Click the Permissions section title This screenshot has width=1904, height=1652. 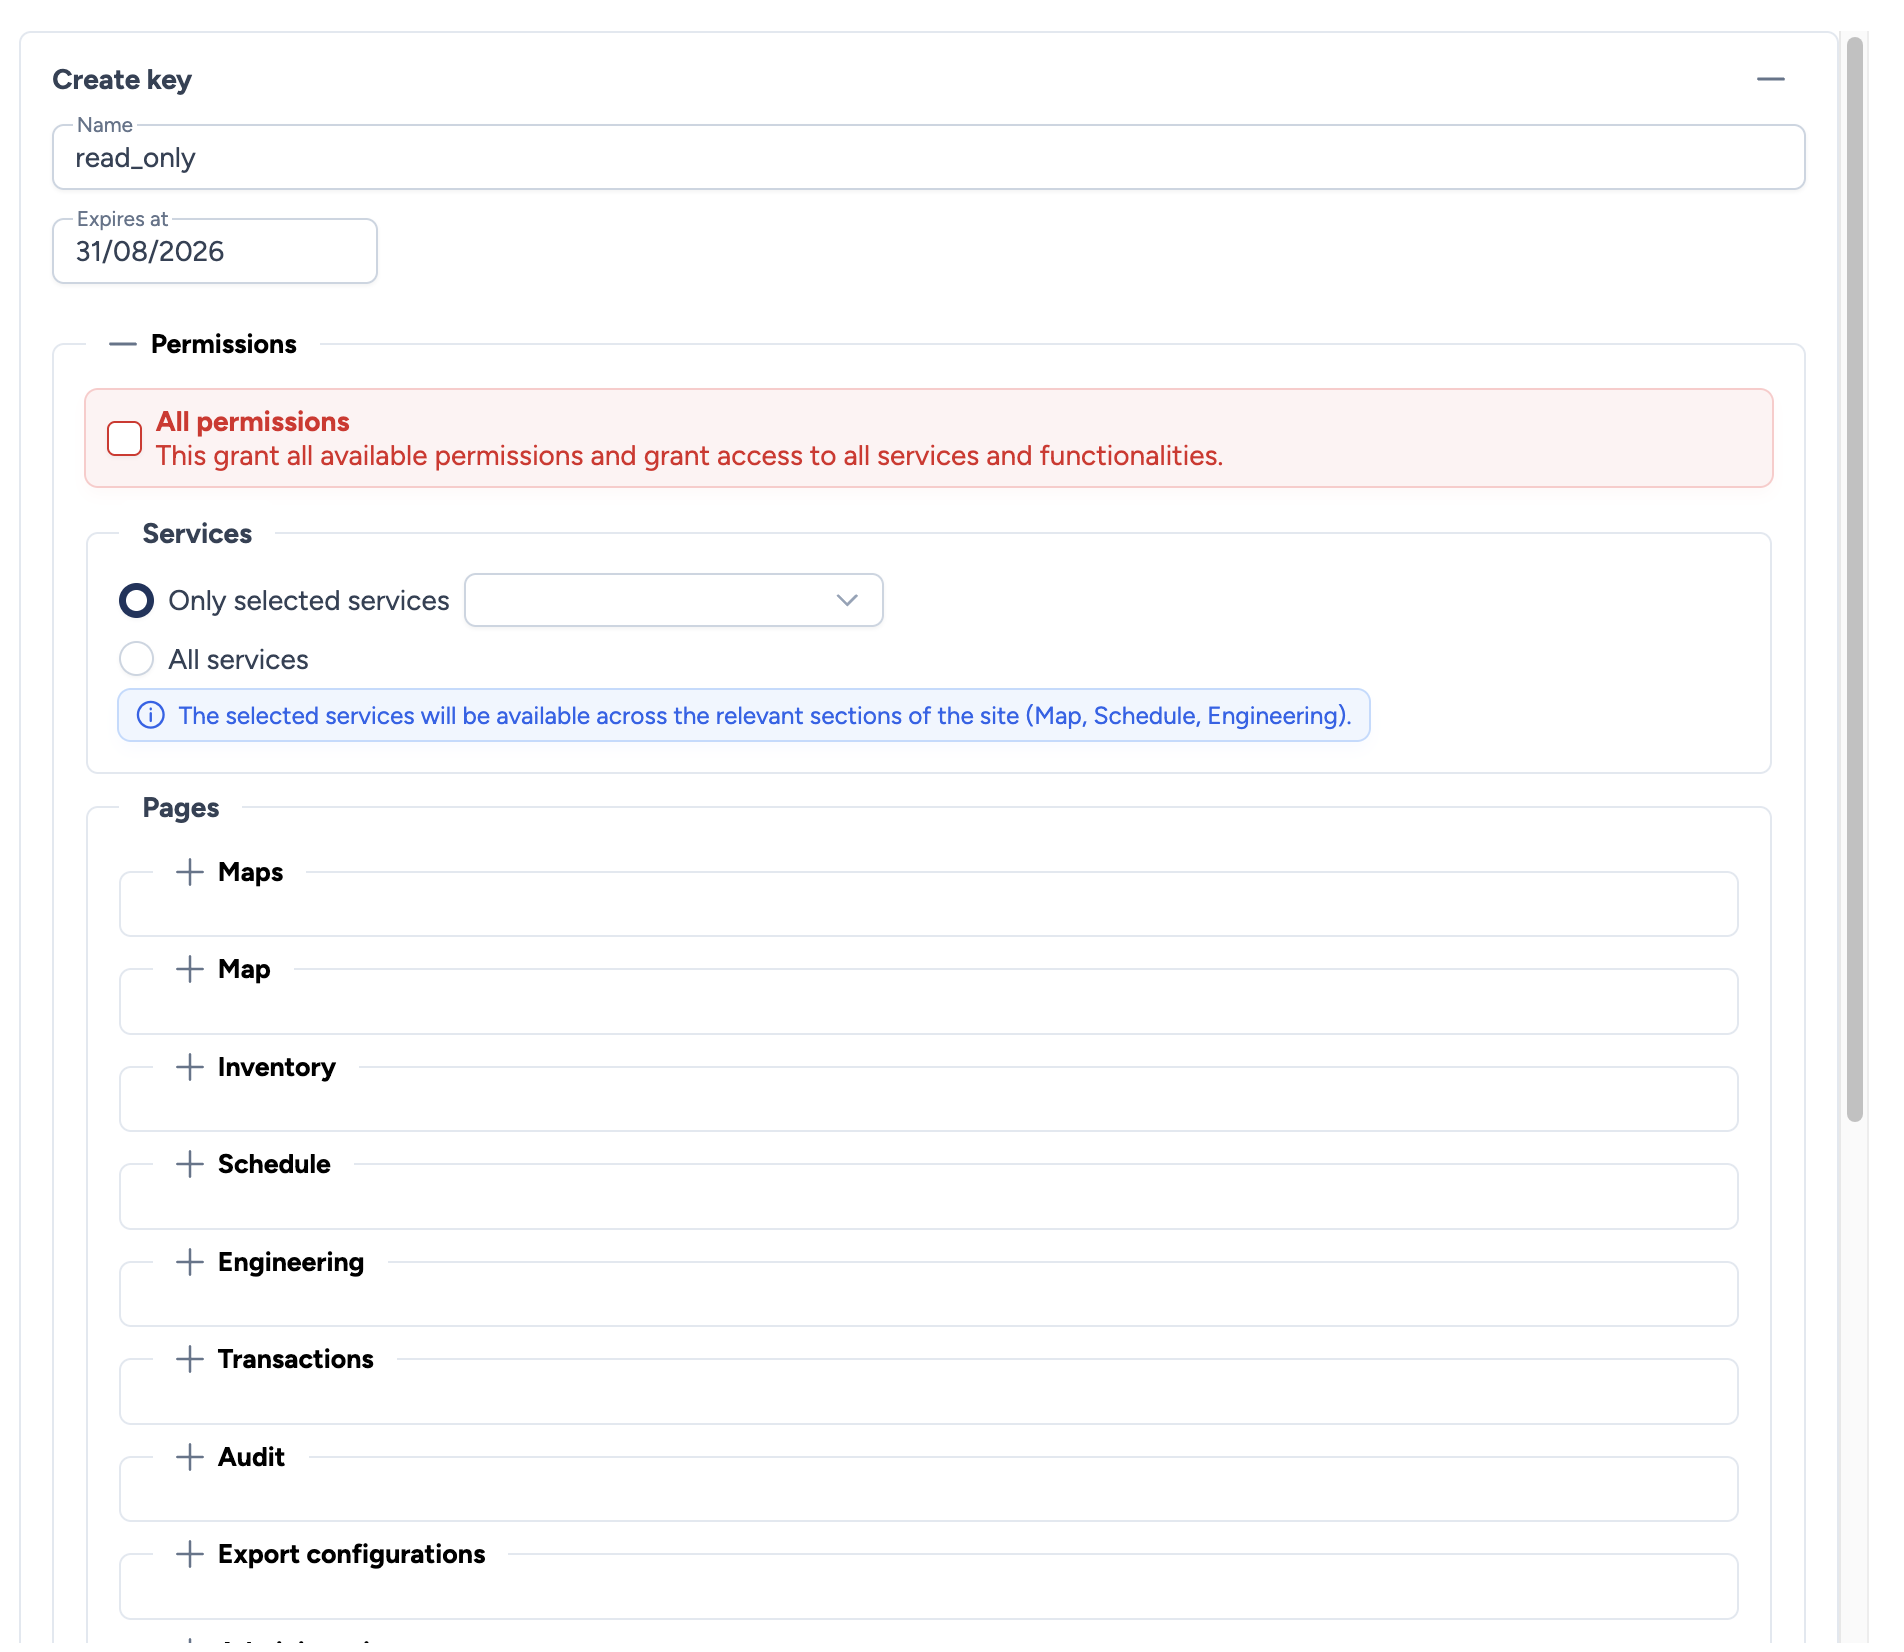coord(224,344)
